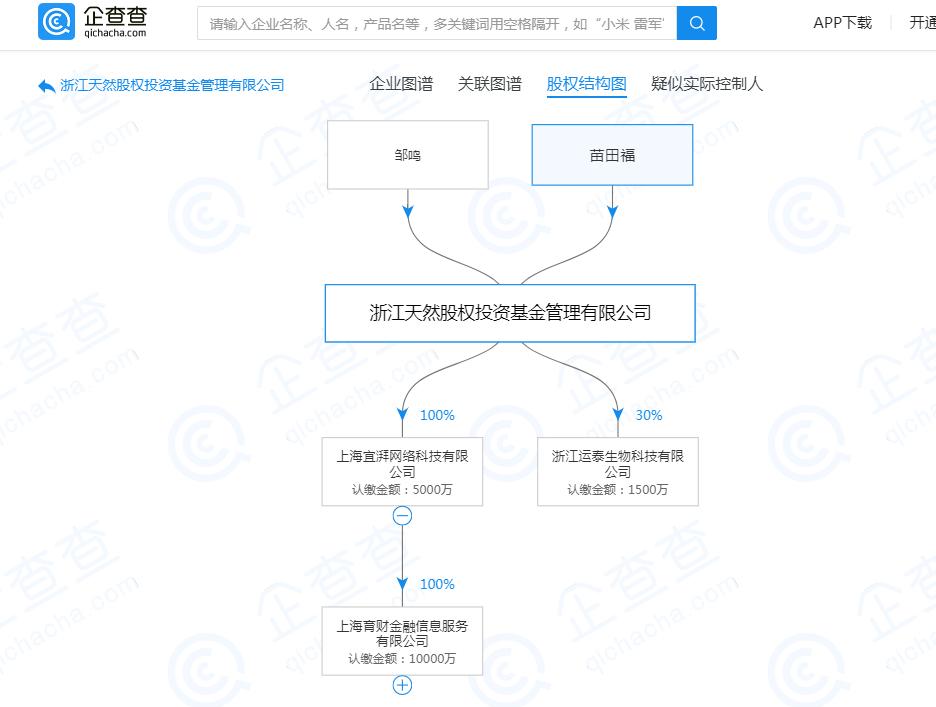936x707 pixels.
Task: Click the 30% shareholding label
Action: [648, 415]
